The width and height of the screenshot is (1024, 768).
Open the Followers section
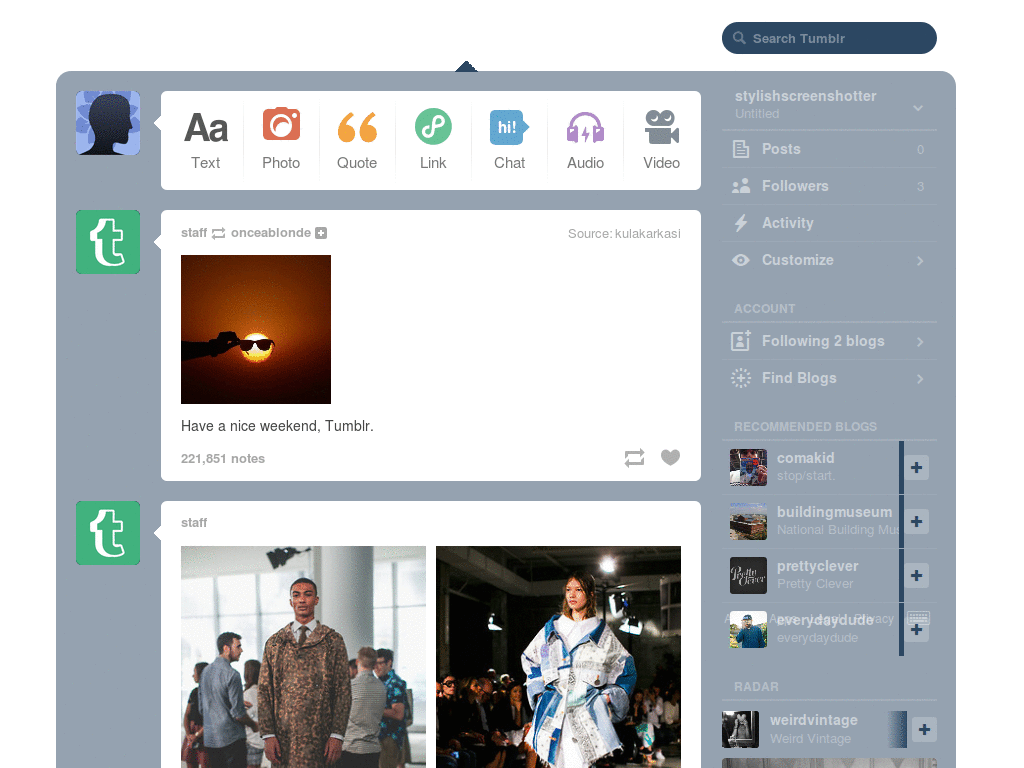pos(829,186)
